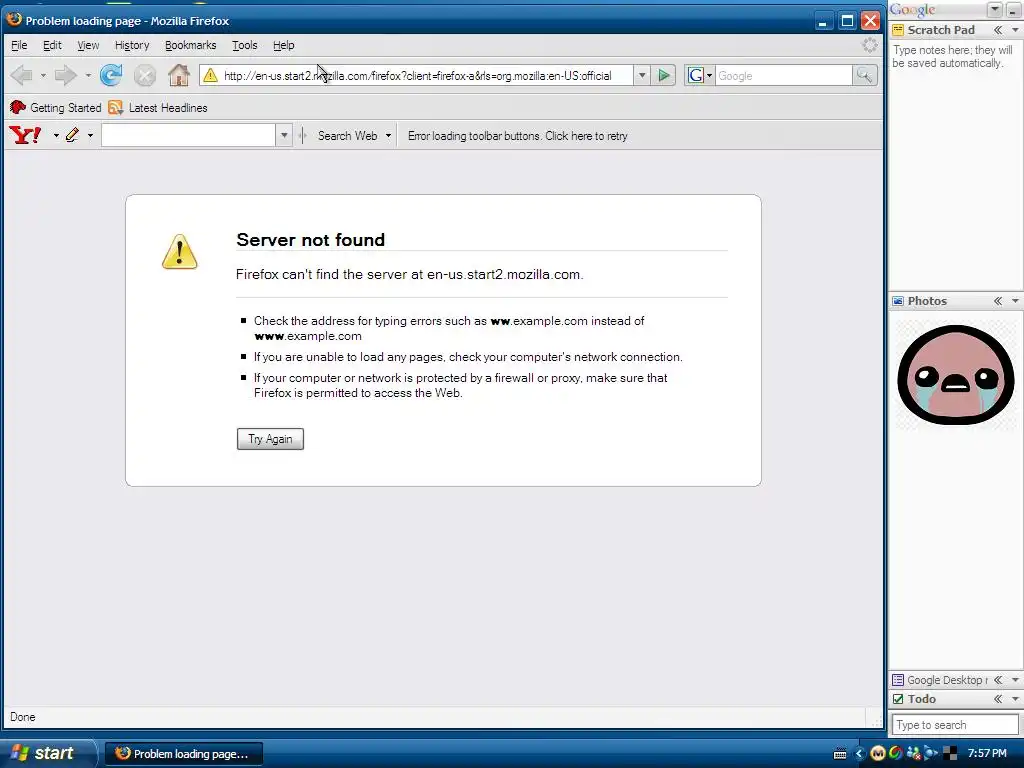The image size is (1024, 768).
Task: Click the Google Desktop gadget list icon
Action: [x=898, y=680]
